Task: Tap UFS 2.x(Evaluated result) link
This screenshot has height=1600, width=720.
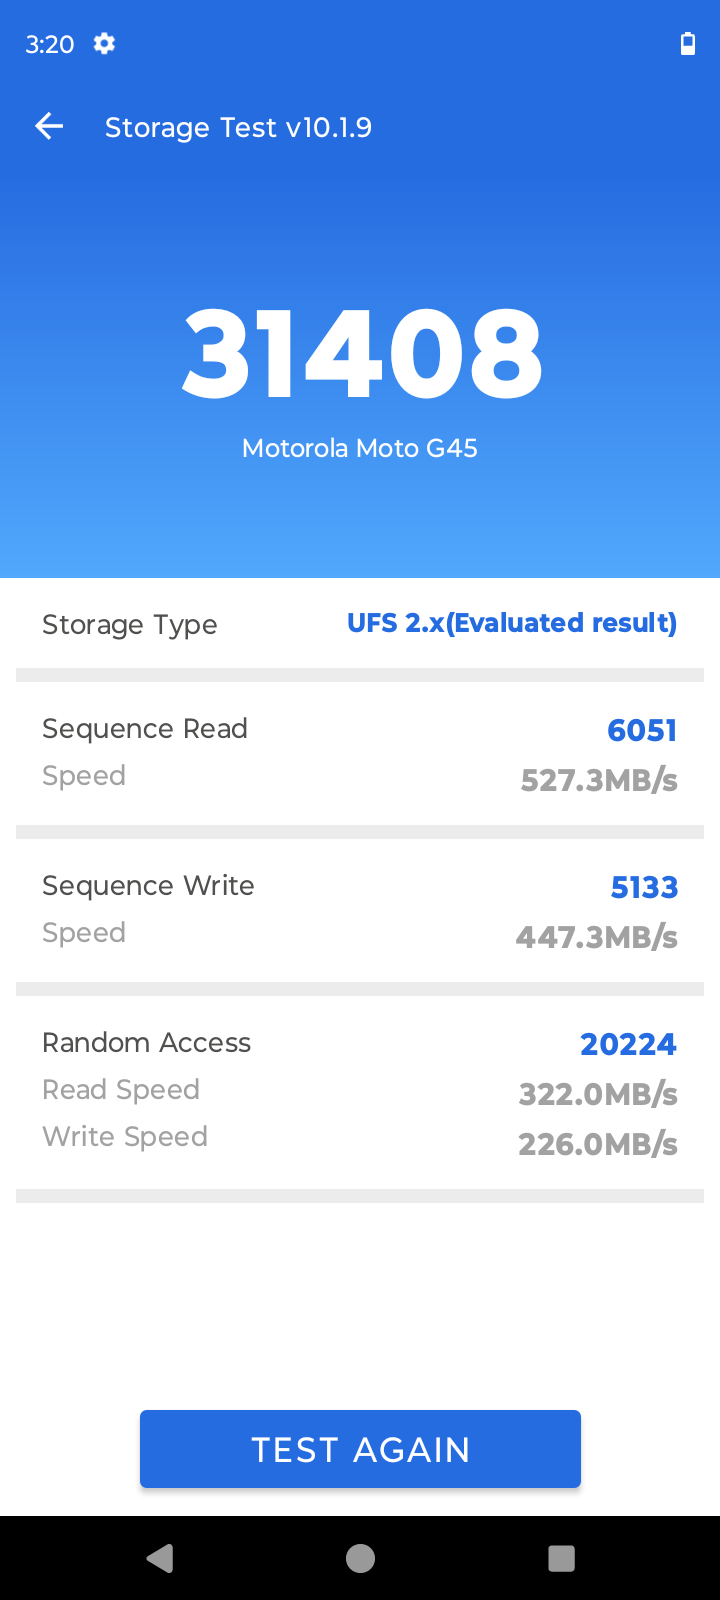Action: click(x=511, y=623)
